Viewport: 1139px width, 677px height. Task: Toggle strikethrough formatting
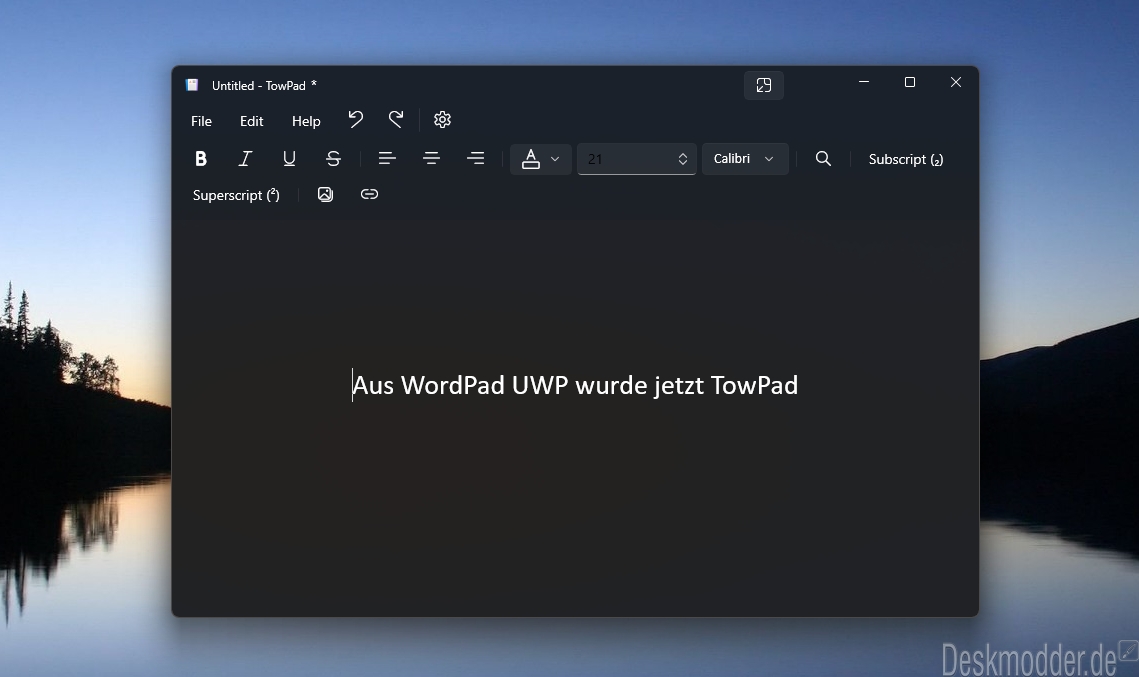[333, 158]
